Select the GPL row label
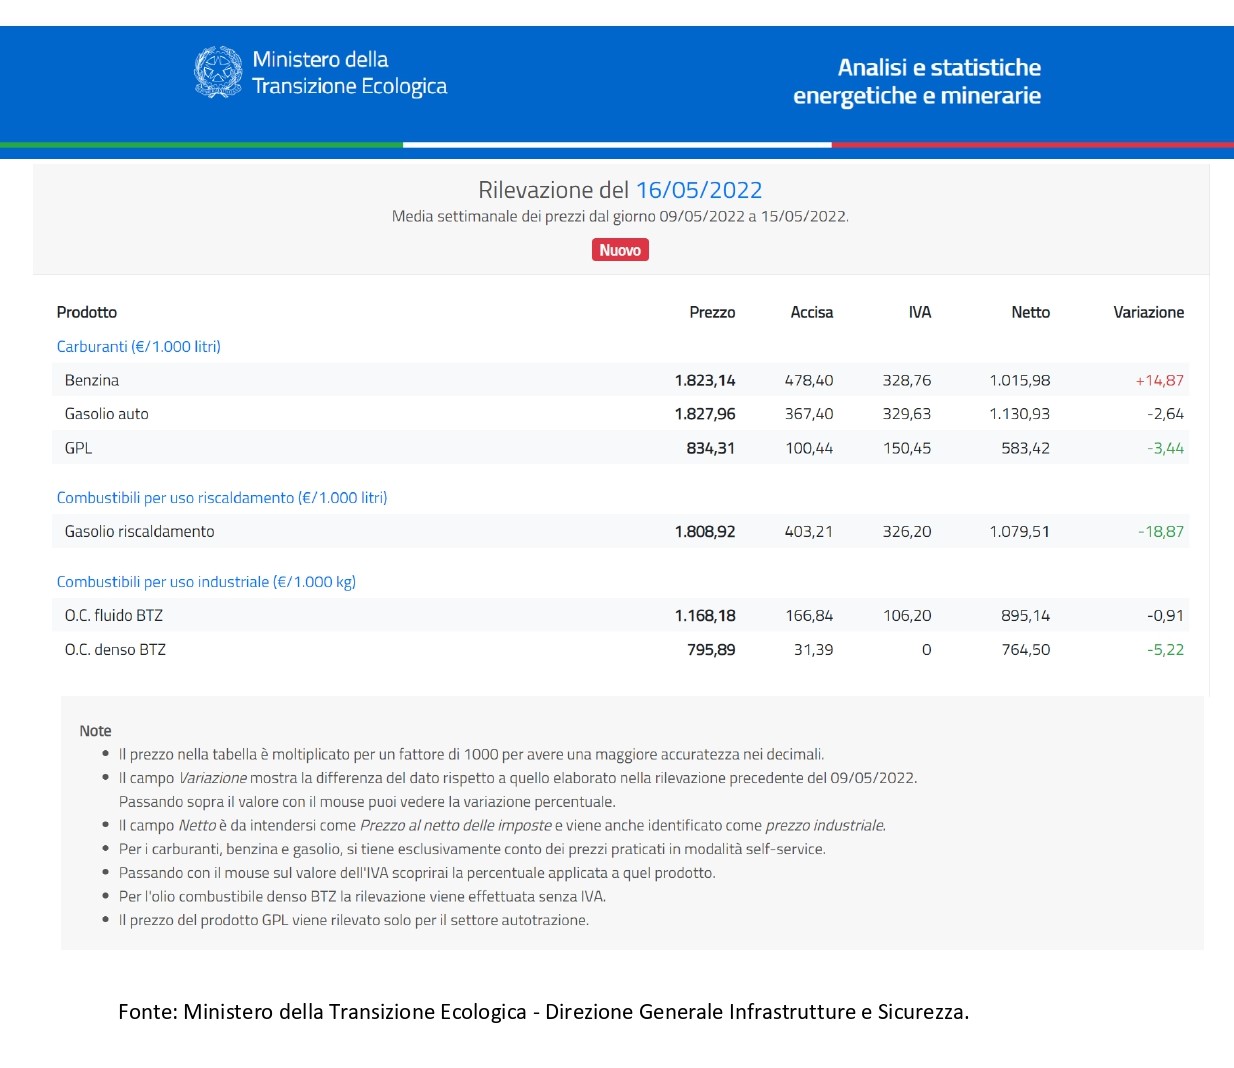 point(79,448)
